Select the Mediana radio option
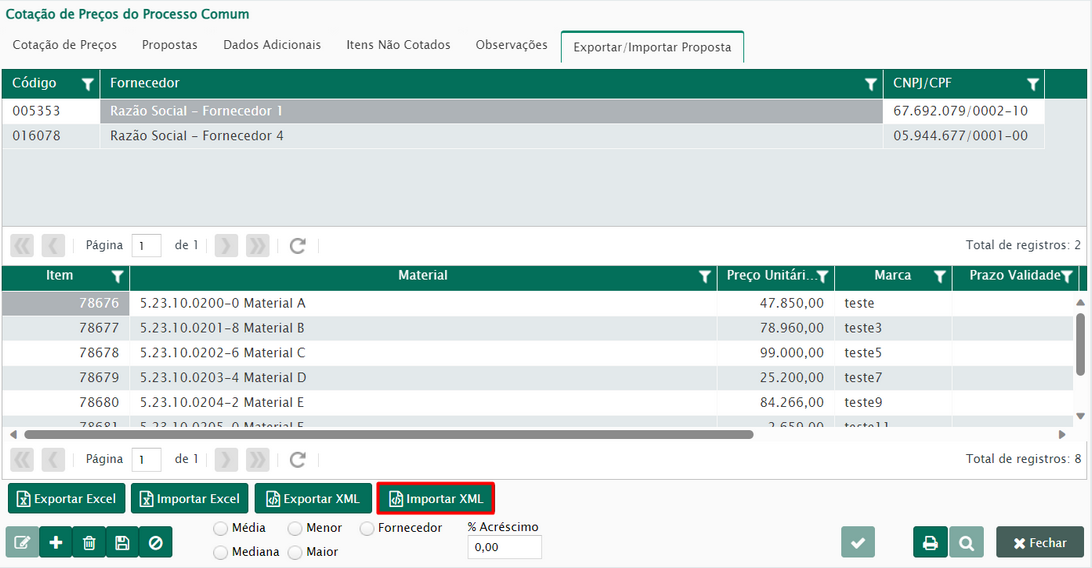 coord(221,552)
